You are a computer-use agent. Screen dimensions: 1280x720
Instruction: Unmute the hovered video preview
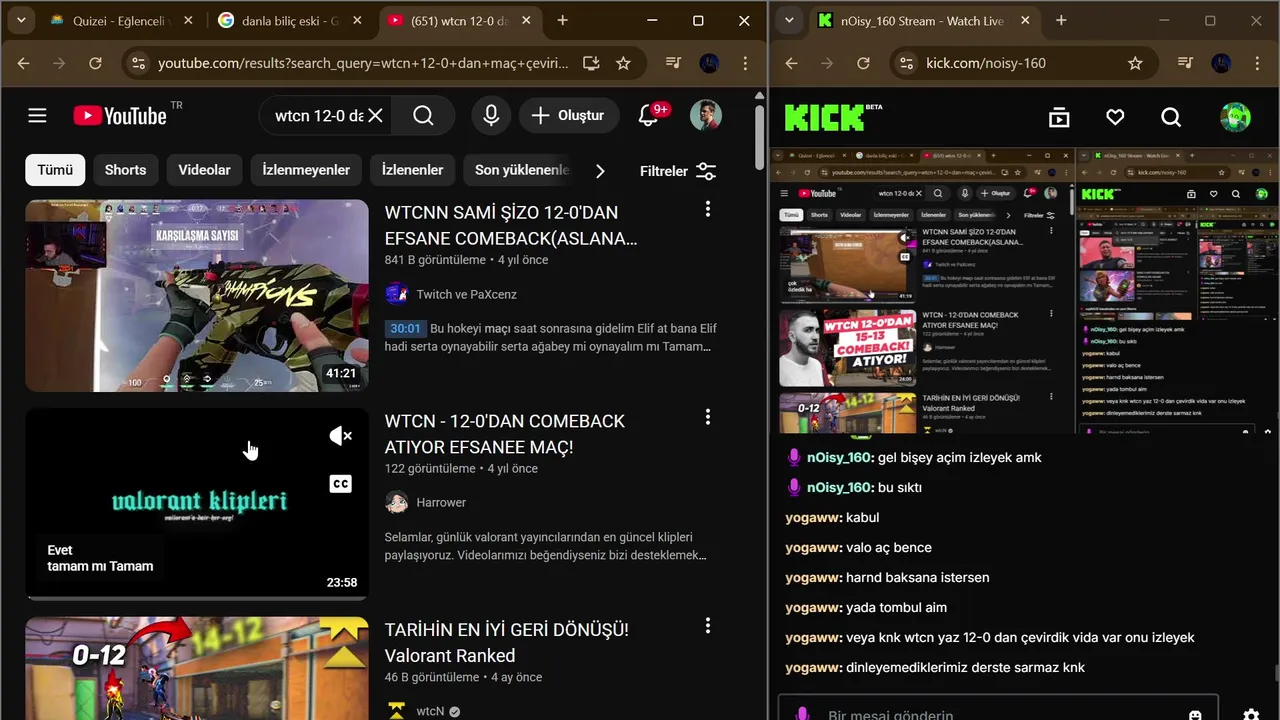(341, 436)
